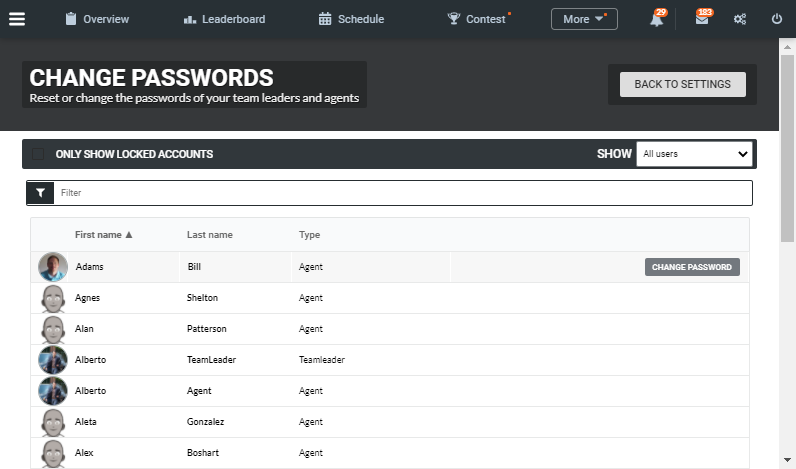This screenshot has width=796, height=469.
Task: Focus the Filter text field
Action: tap(403, 193)
